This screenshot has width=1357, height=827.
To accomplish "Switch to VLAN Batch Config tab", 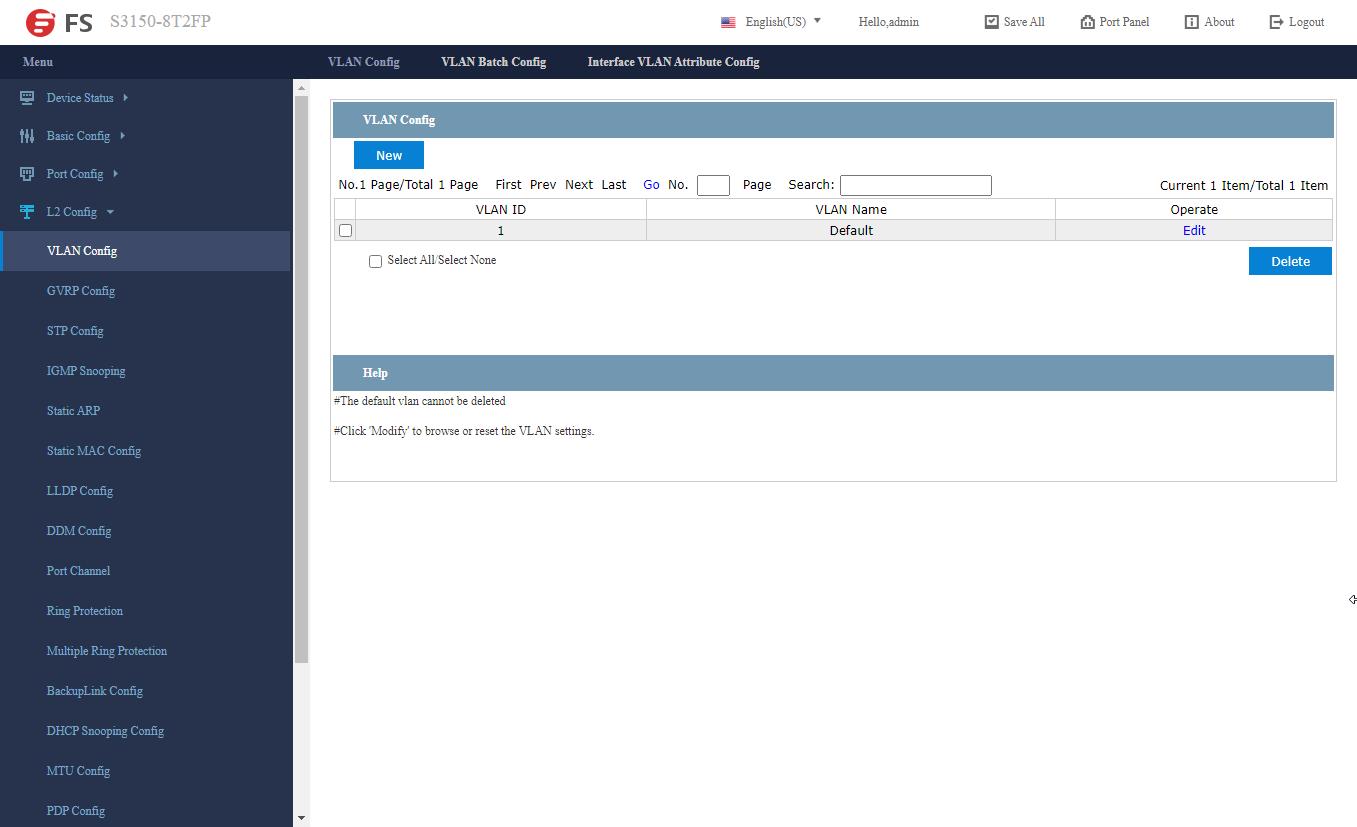I will 493,62.
